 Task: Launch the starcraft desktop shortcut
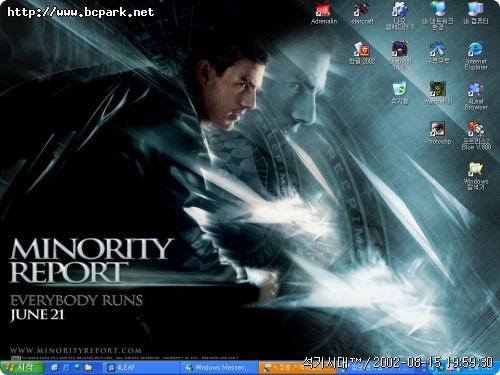(x=362, y=13)
